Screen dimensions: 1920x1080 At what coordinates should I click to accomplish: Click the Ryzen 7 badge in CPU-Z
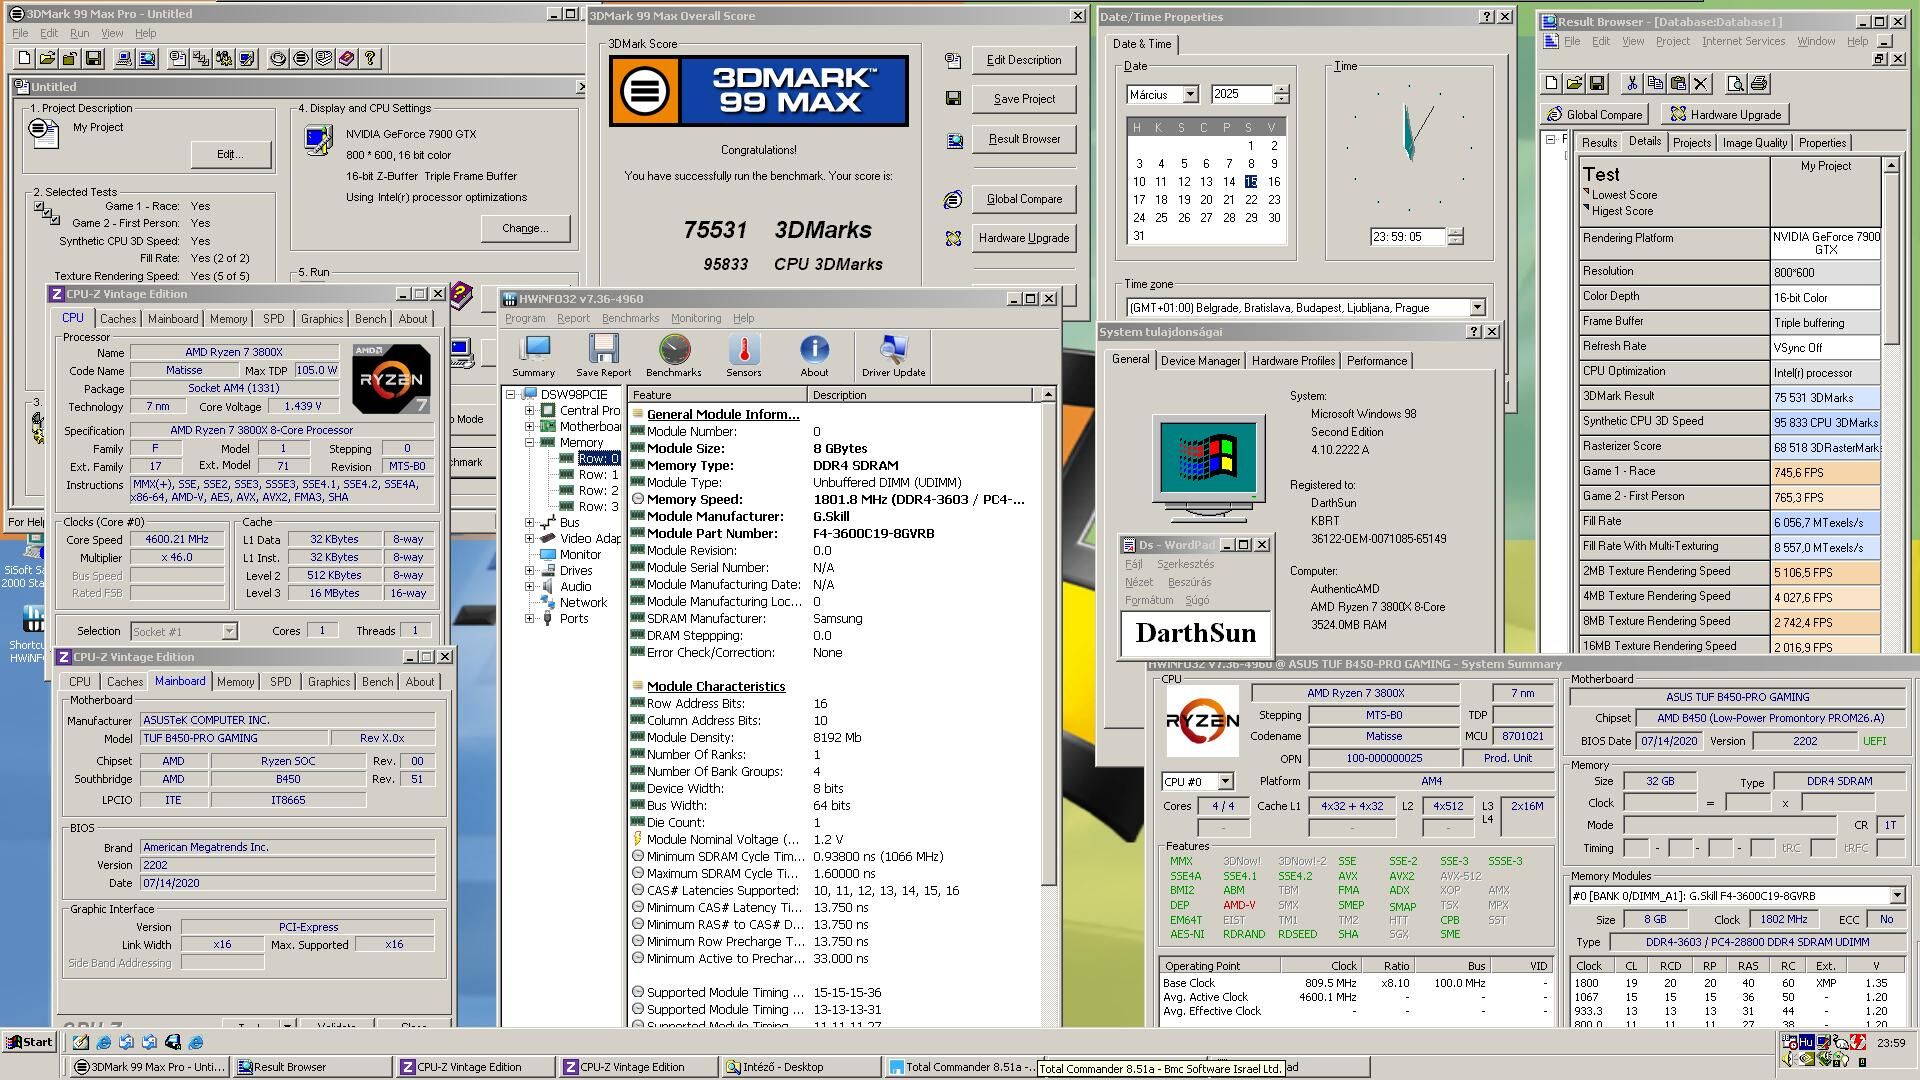tap(391, 379)
